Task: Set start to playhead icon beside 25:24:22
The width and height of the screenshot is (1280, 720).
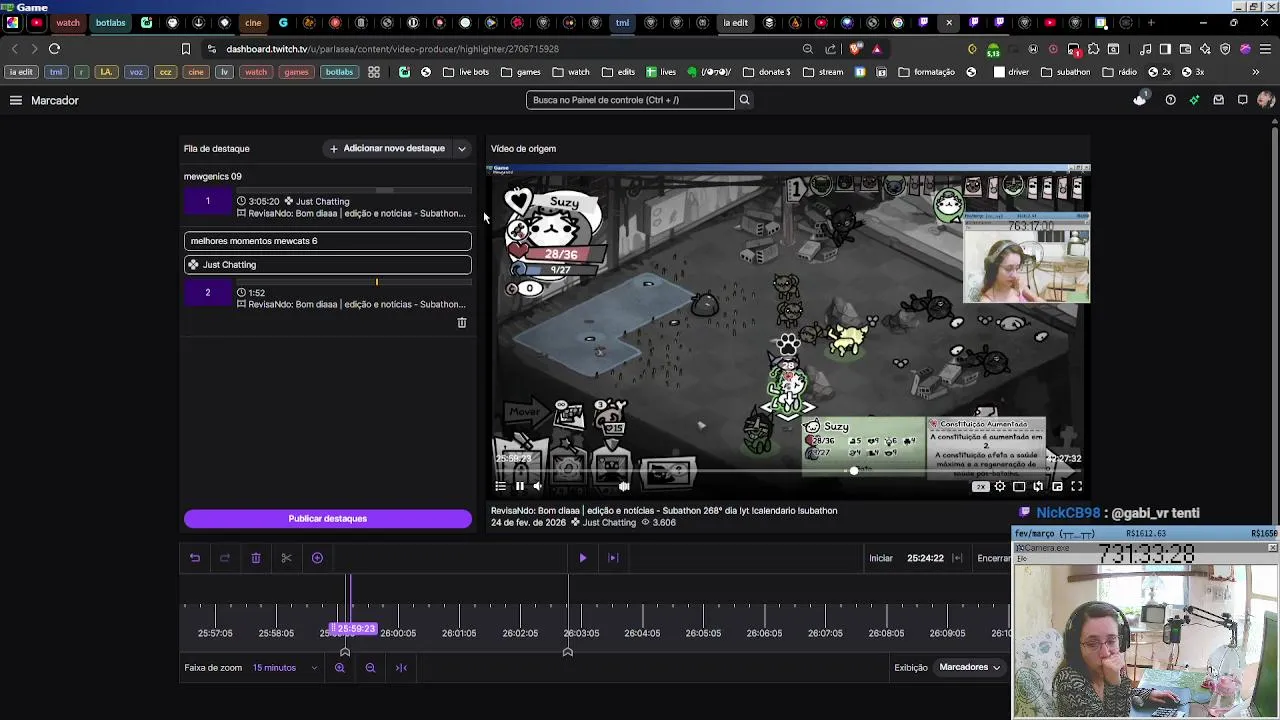Action: click(957, 558)
